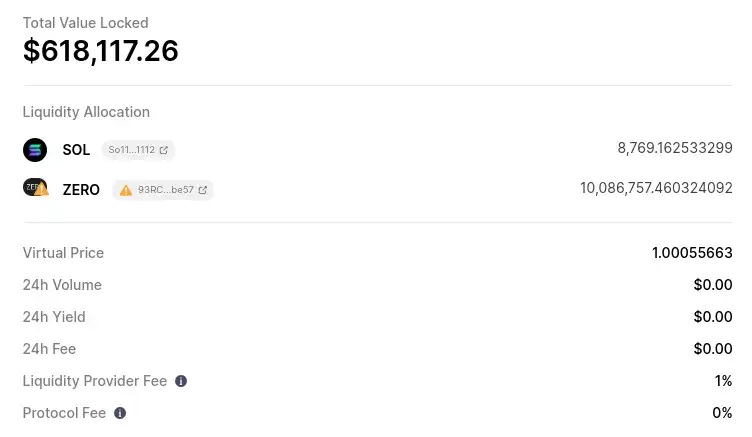This screenshot has height=437, width=752.
Task: Open SOL address external link icon
Action: (164, 150)
